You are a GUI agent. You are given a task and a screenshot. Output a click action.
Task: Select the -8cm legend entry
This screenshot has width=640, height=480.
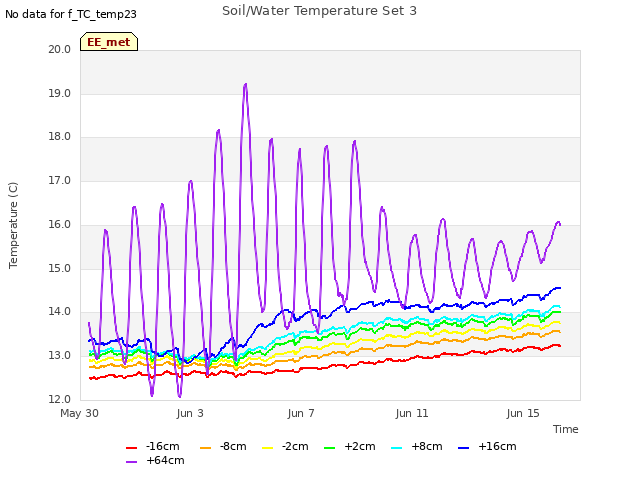(223, 446)
